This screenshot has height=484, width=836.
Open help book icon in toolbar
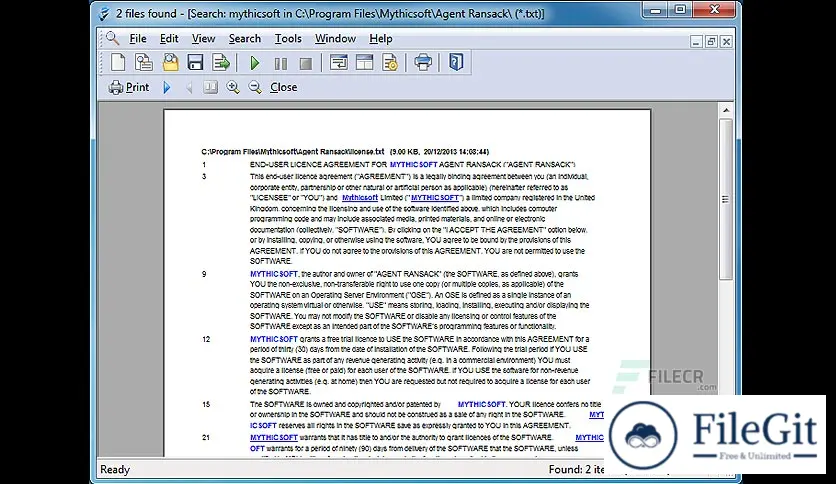coord(456,62)
